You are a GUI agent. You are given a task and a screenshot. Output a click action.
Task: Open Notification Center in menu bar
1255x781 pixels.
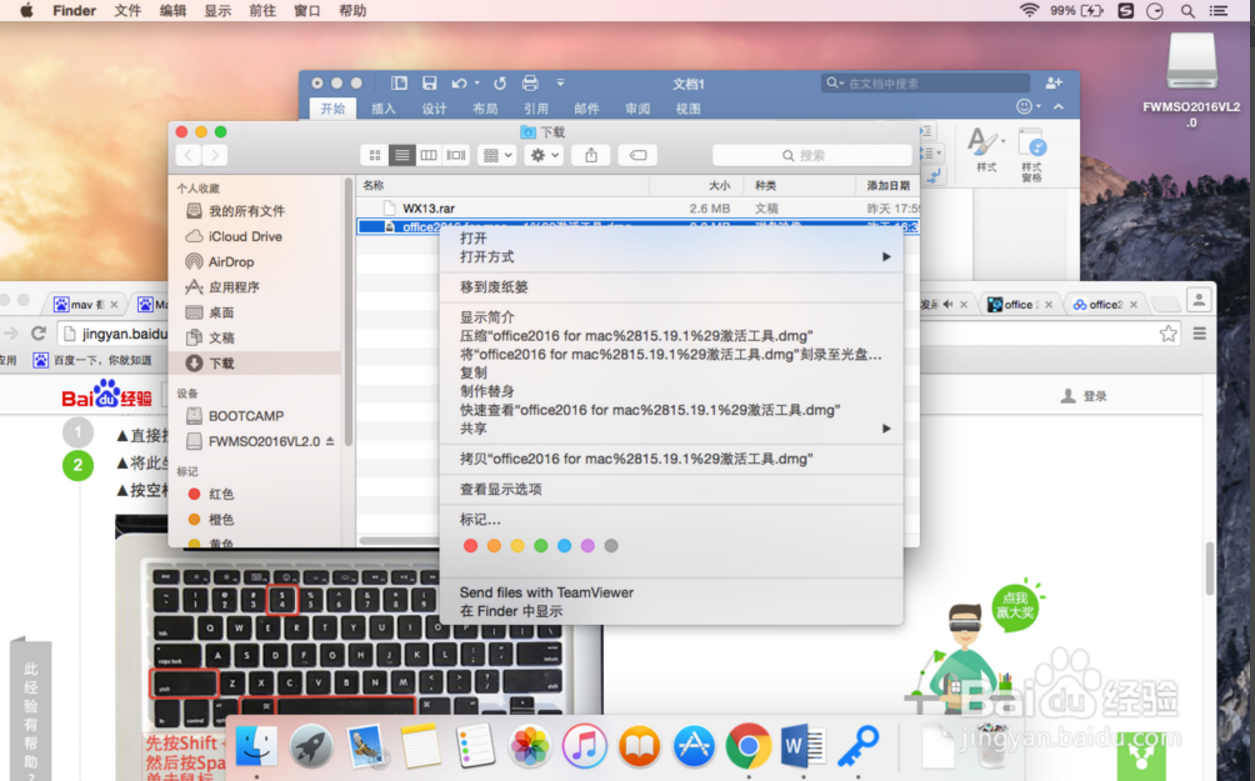click(x=1218, y=11)
